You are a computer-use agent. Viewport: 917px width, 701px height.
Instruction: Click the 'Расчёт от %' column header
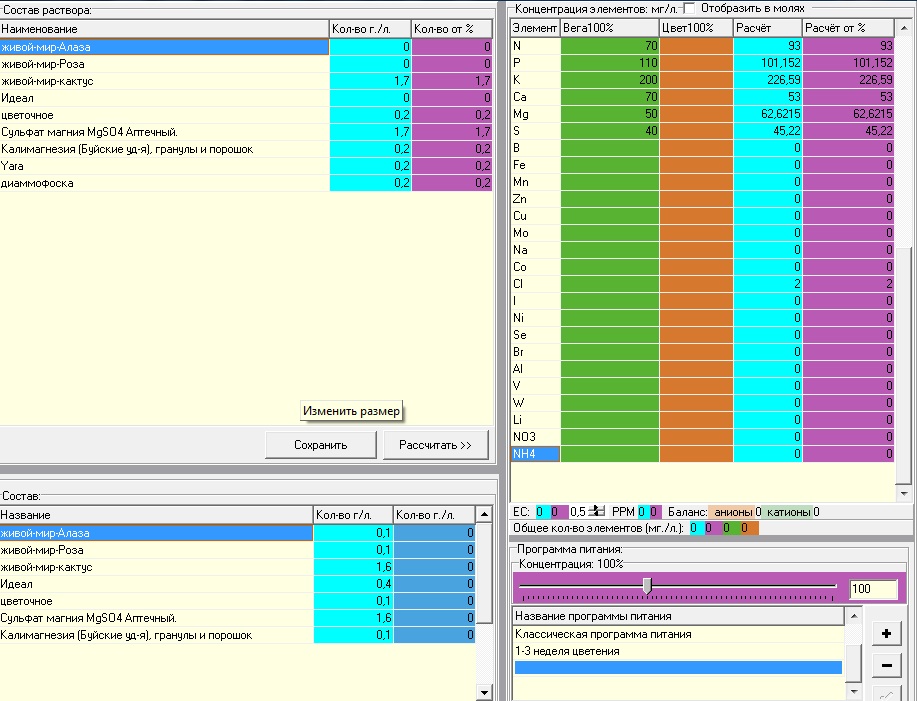pos(848,28)
